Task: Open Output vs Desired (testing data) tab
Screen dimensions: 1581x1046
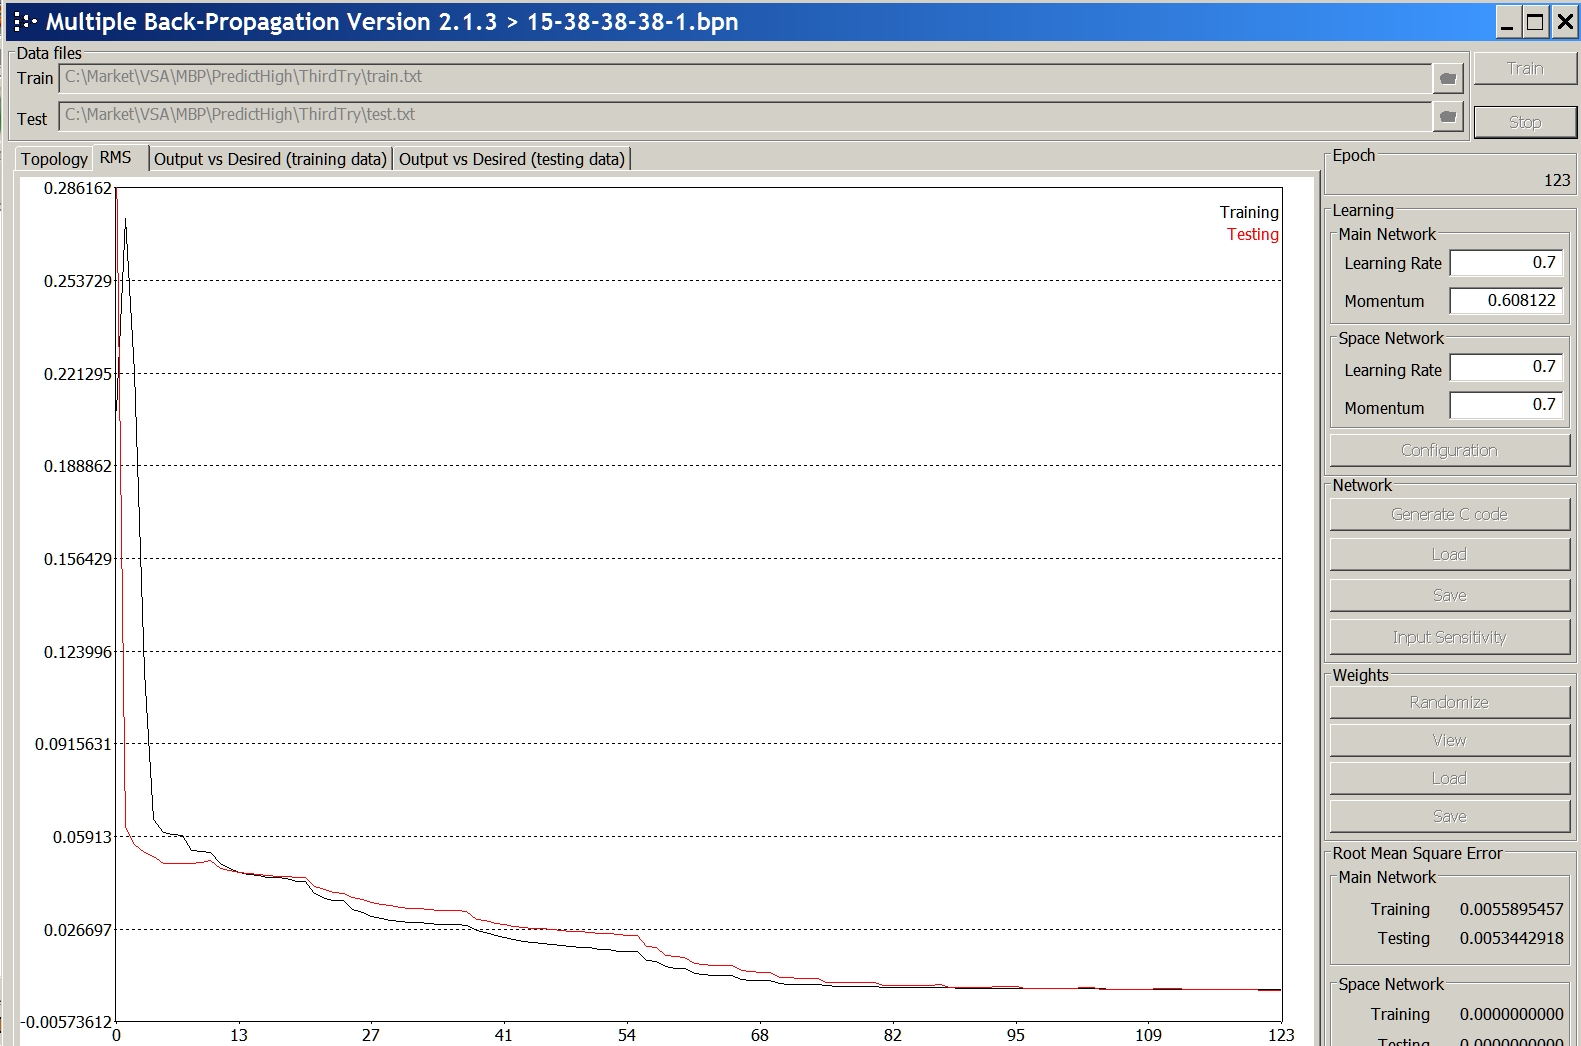Action: click(511, 159)
